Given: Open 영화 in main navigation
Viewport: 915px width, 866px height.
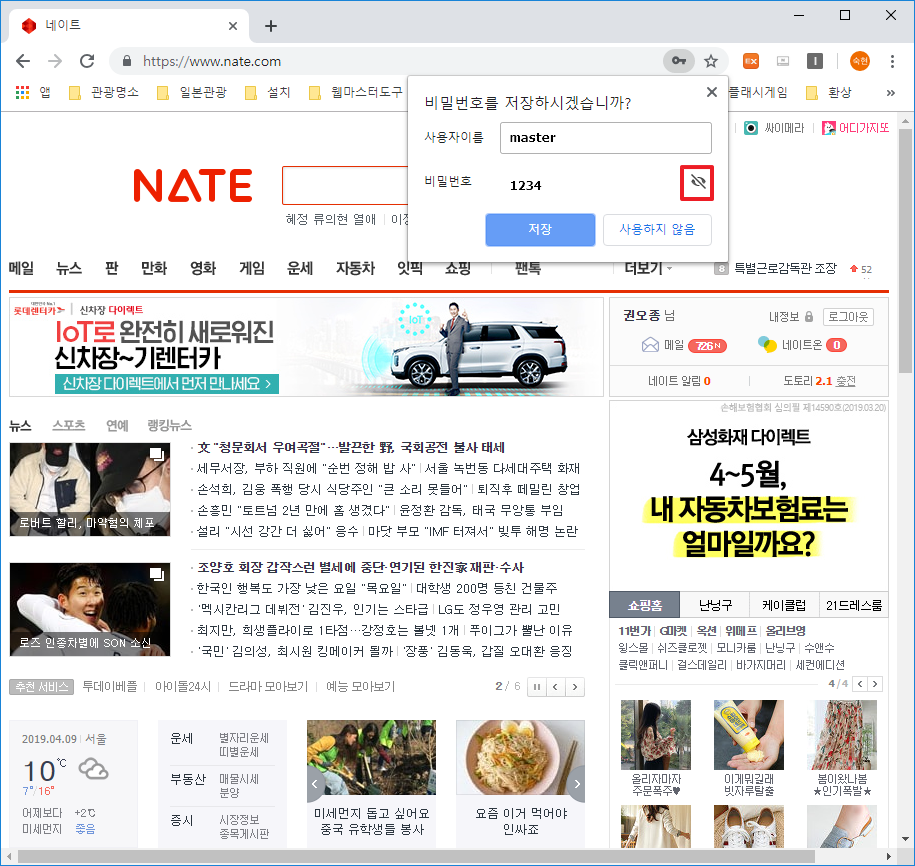Looking at the screenshot, I should [x=203, y=268].
